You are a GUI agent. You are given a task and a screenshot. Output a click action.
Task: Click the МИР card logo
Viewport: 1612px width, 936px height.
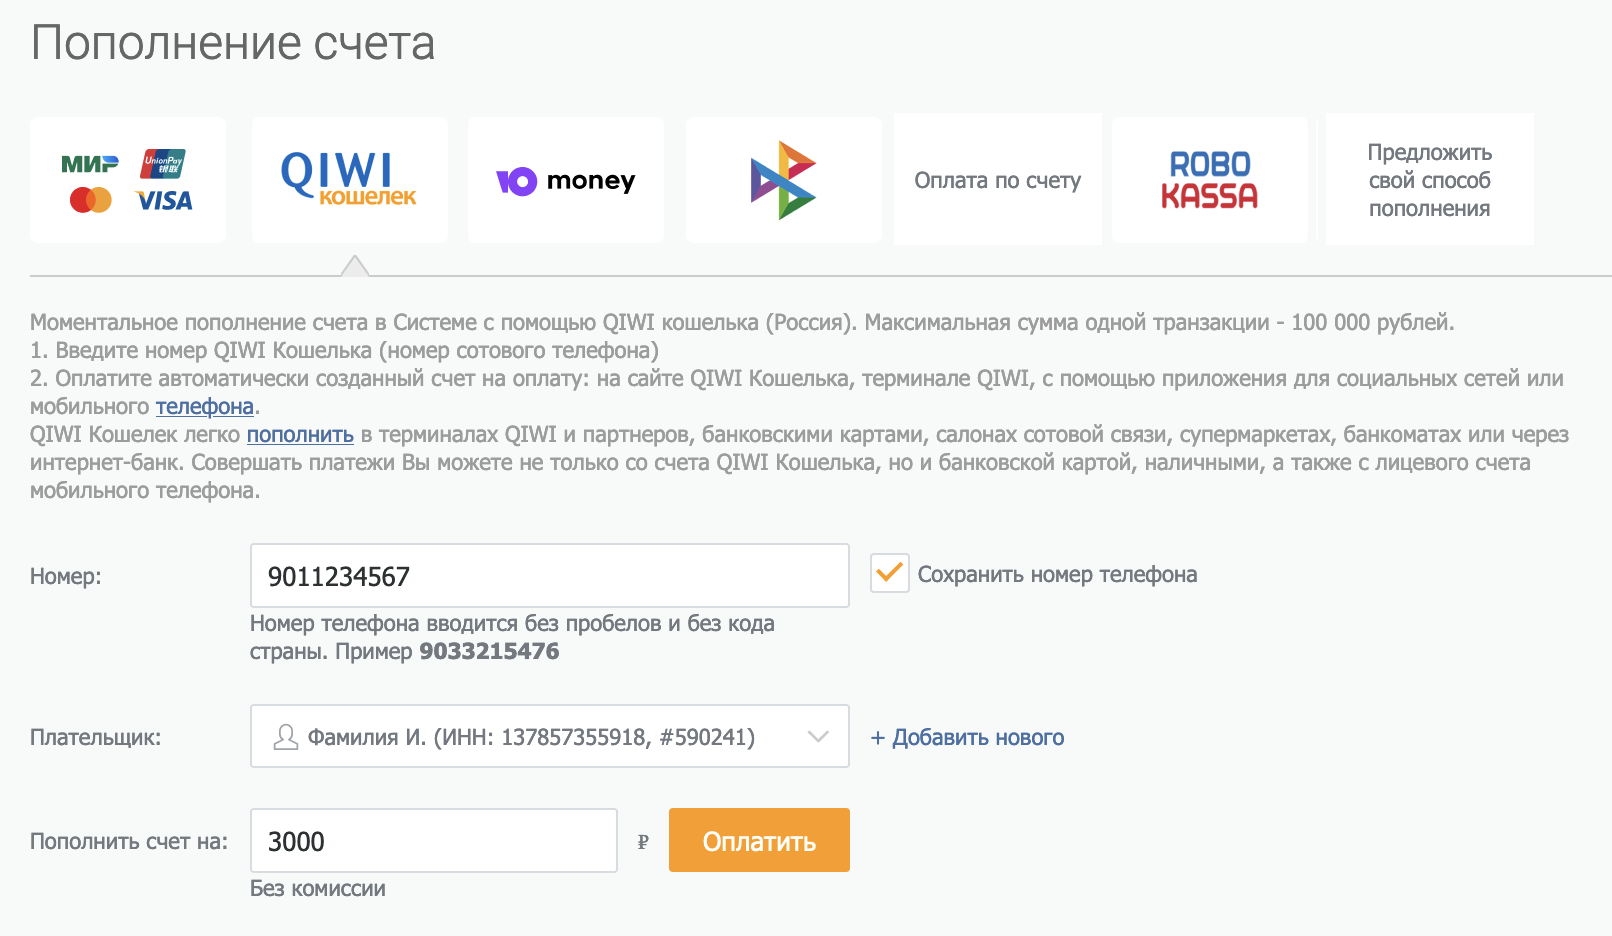click(x=90, y=164)
